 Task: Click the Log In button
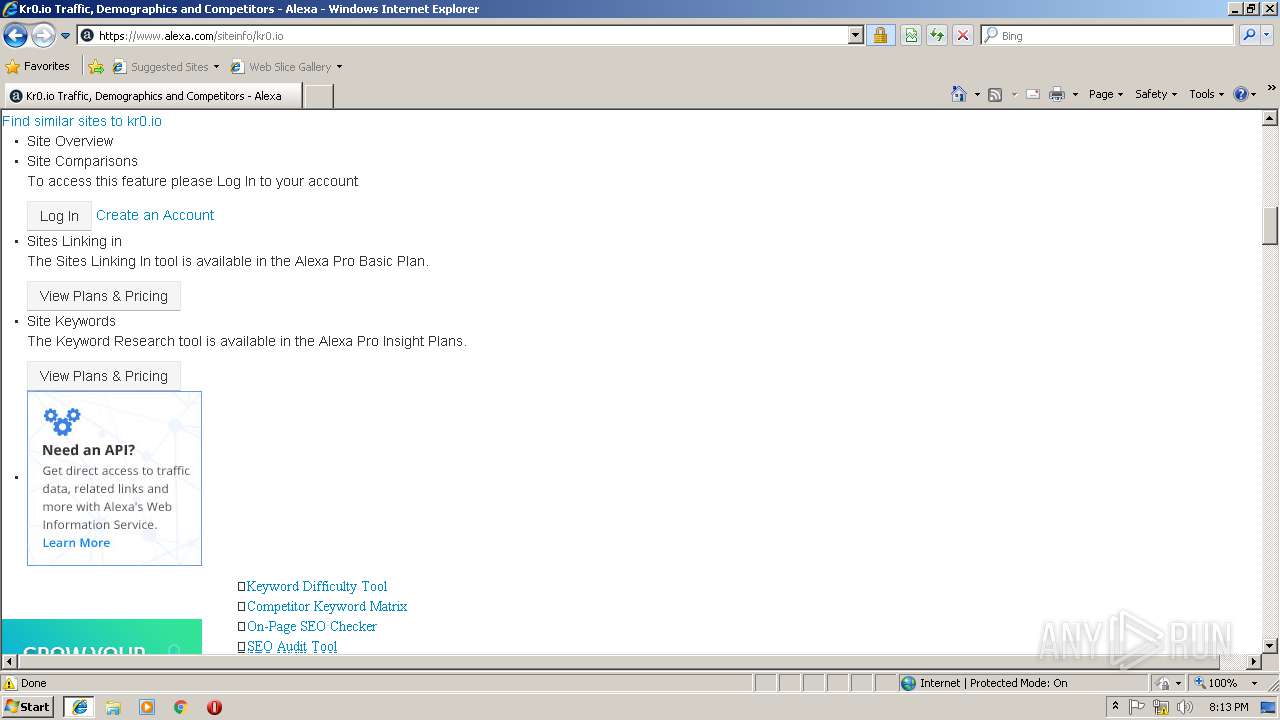(59, 216)
